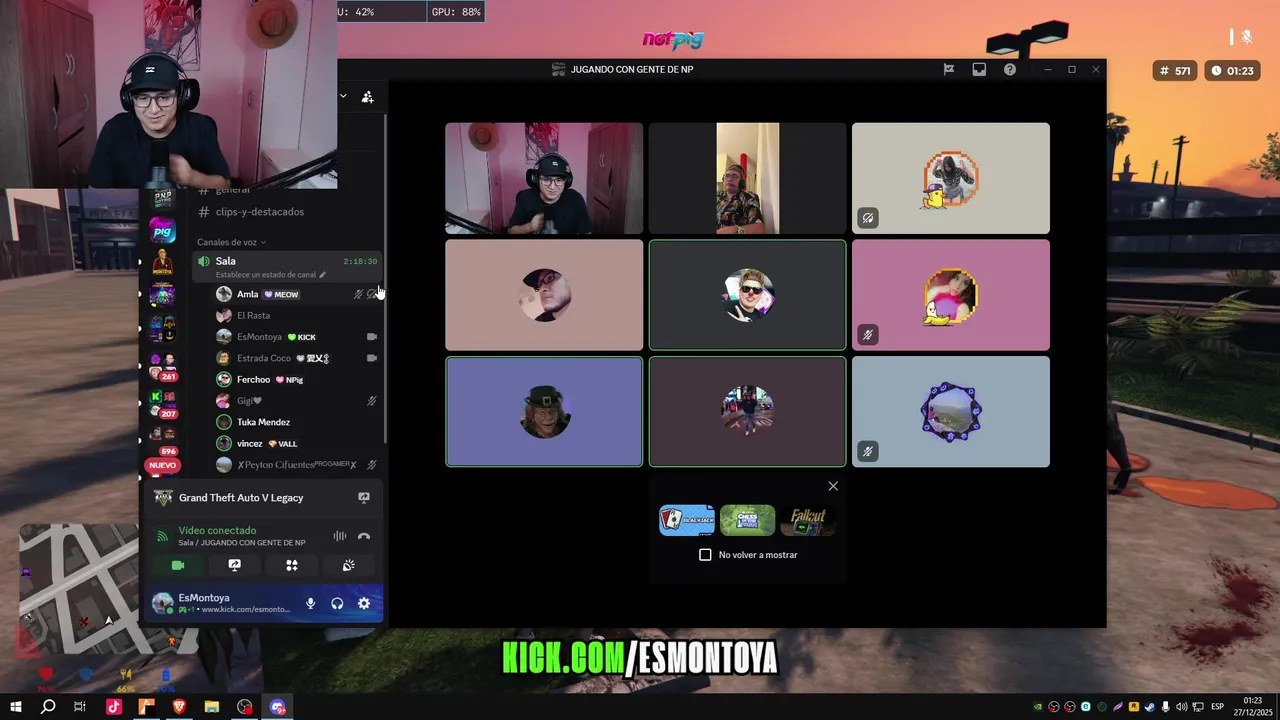Screen dimensions: 1280x720
Task: Collapse Canales de voz category
Action: tap(231, 242)
